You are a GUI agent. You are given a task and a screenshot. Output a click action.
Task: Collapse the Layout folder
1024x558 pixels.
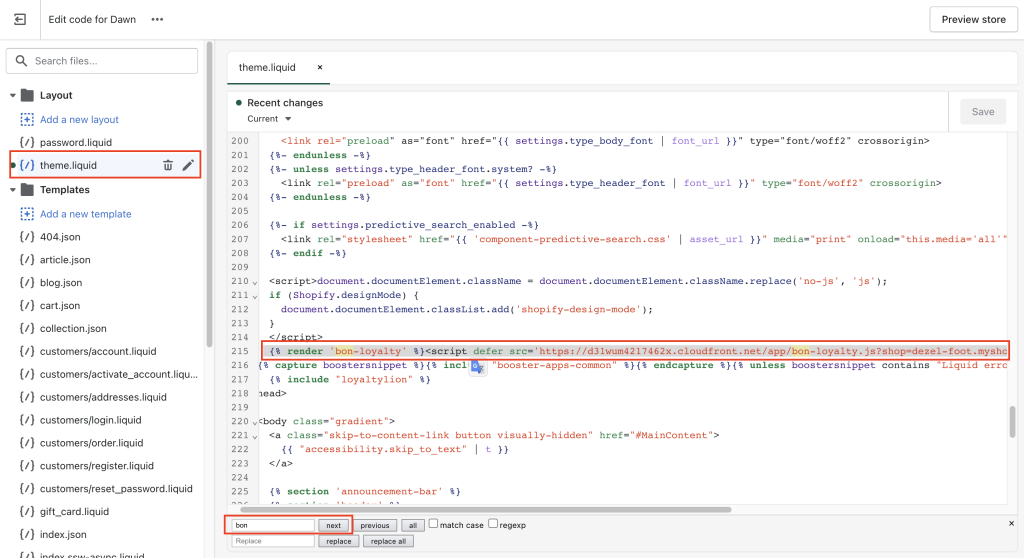click(x=12, y=95)
